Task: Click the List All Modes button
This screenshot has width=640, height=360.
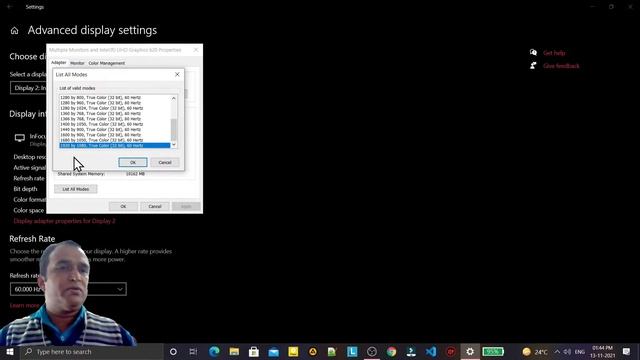Action: (76, 189)
